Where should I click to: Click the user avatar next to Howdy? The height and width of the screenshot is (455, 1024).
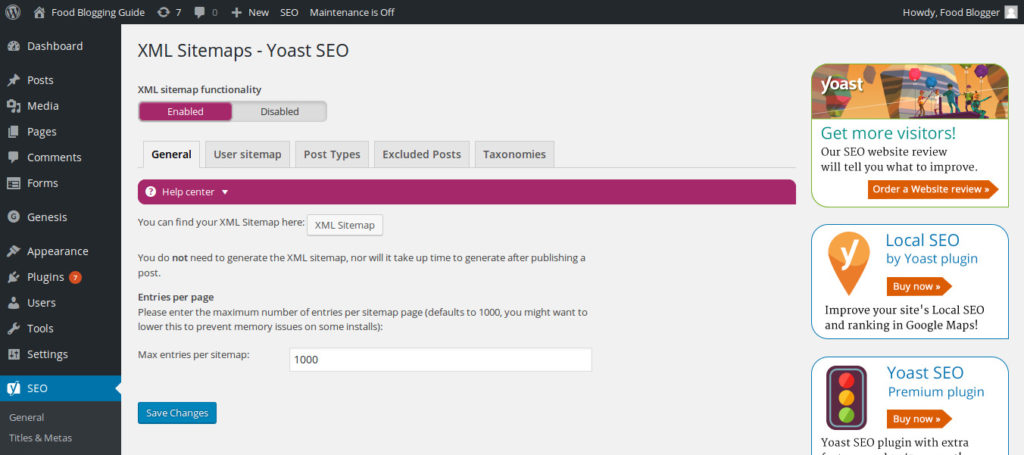coord(1010,12)
